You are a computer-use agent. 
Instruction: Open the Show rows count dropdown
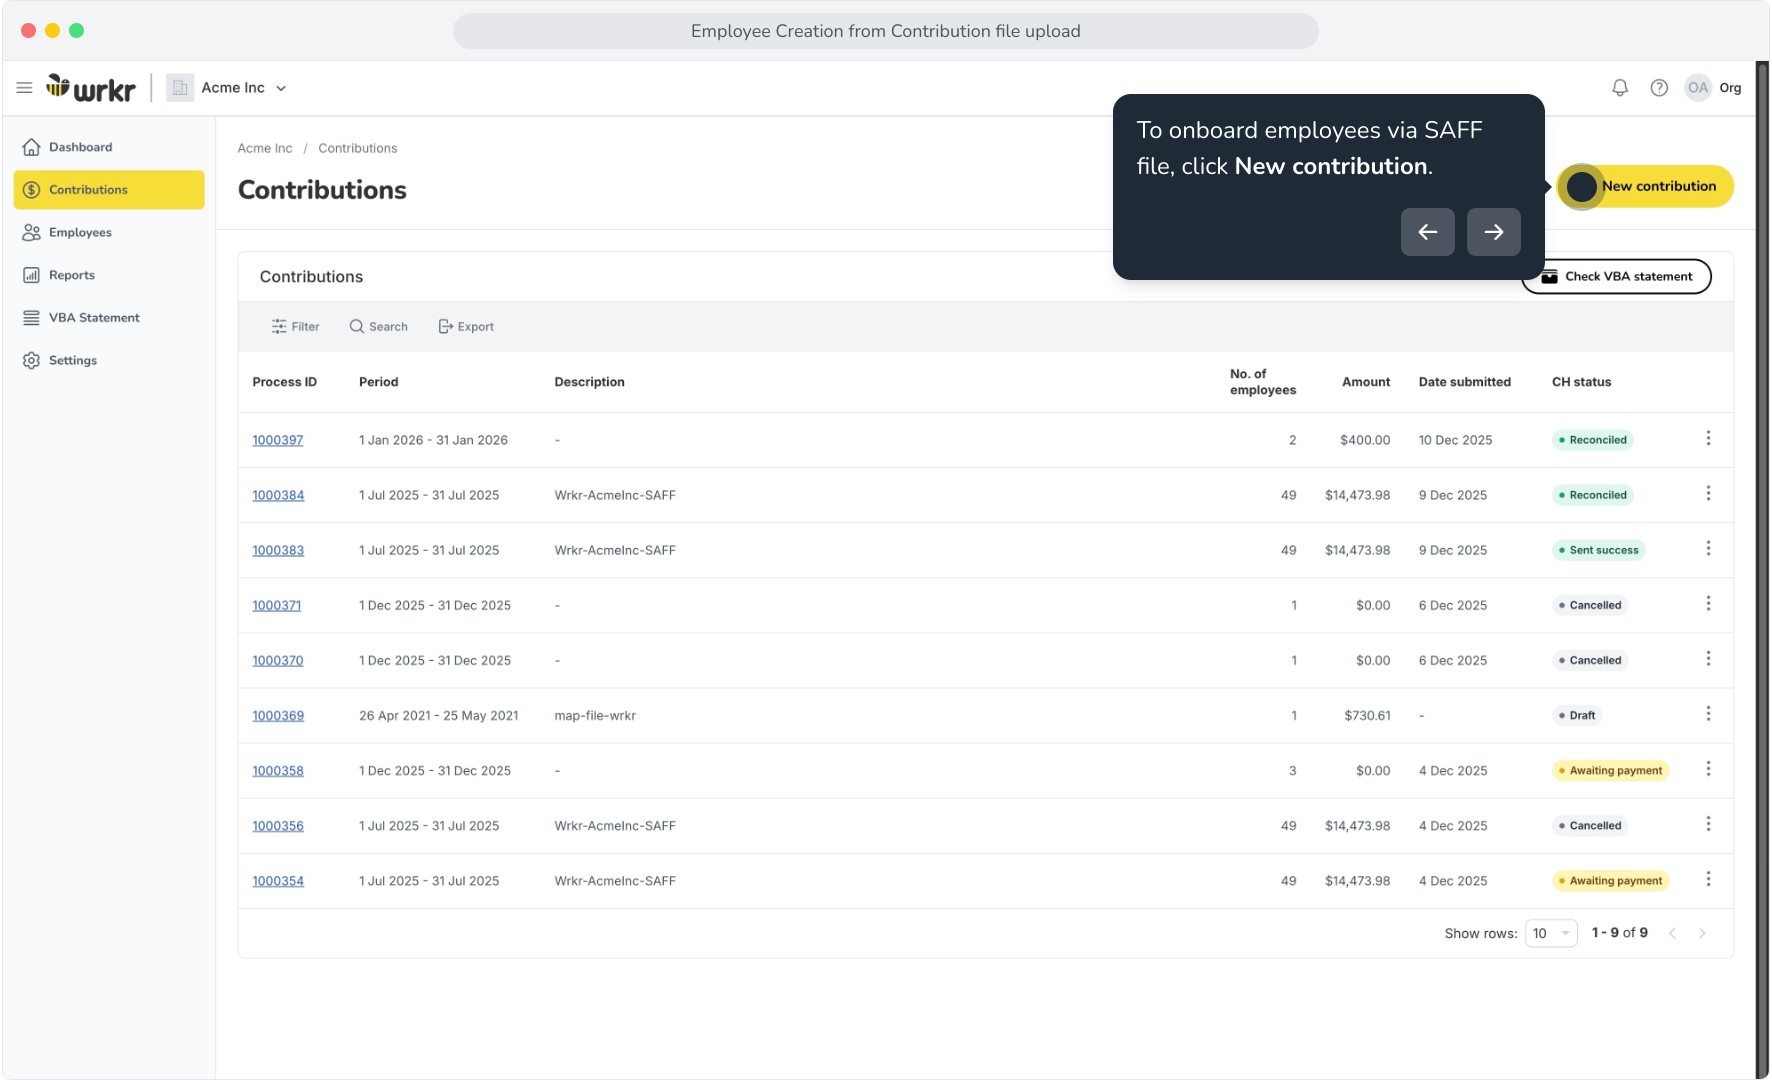coord(1551,933)
